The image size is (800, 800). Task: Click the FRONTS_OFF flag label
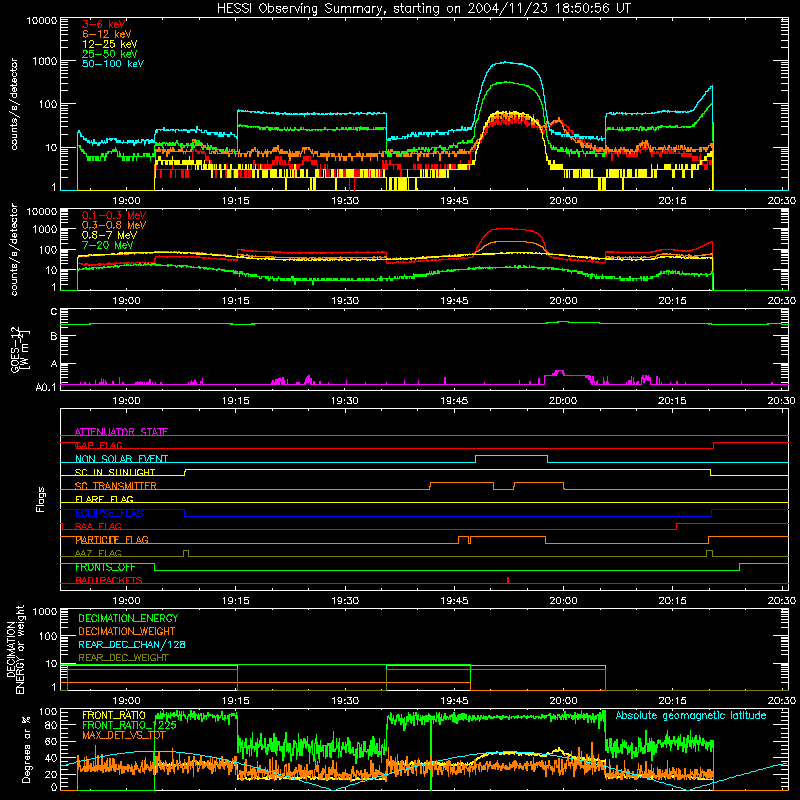(105, 567)
